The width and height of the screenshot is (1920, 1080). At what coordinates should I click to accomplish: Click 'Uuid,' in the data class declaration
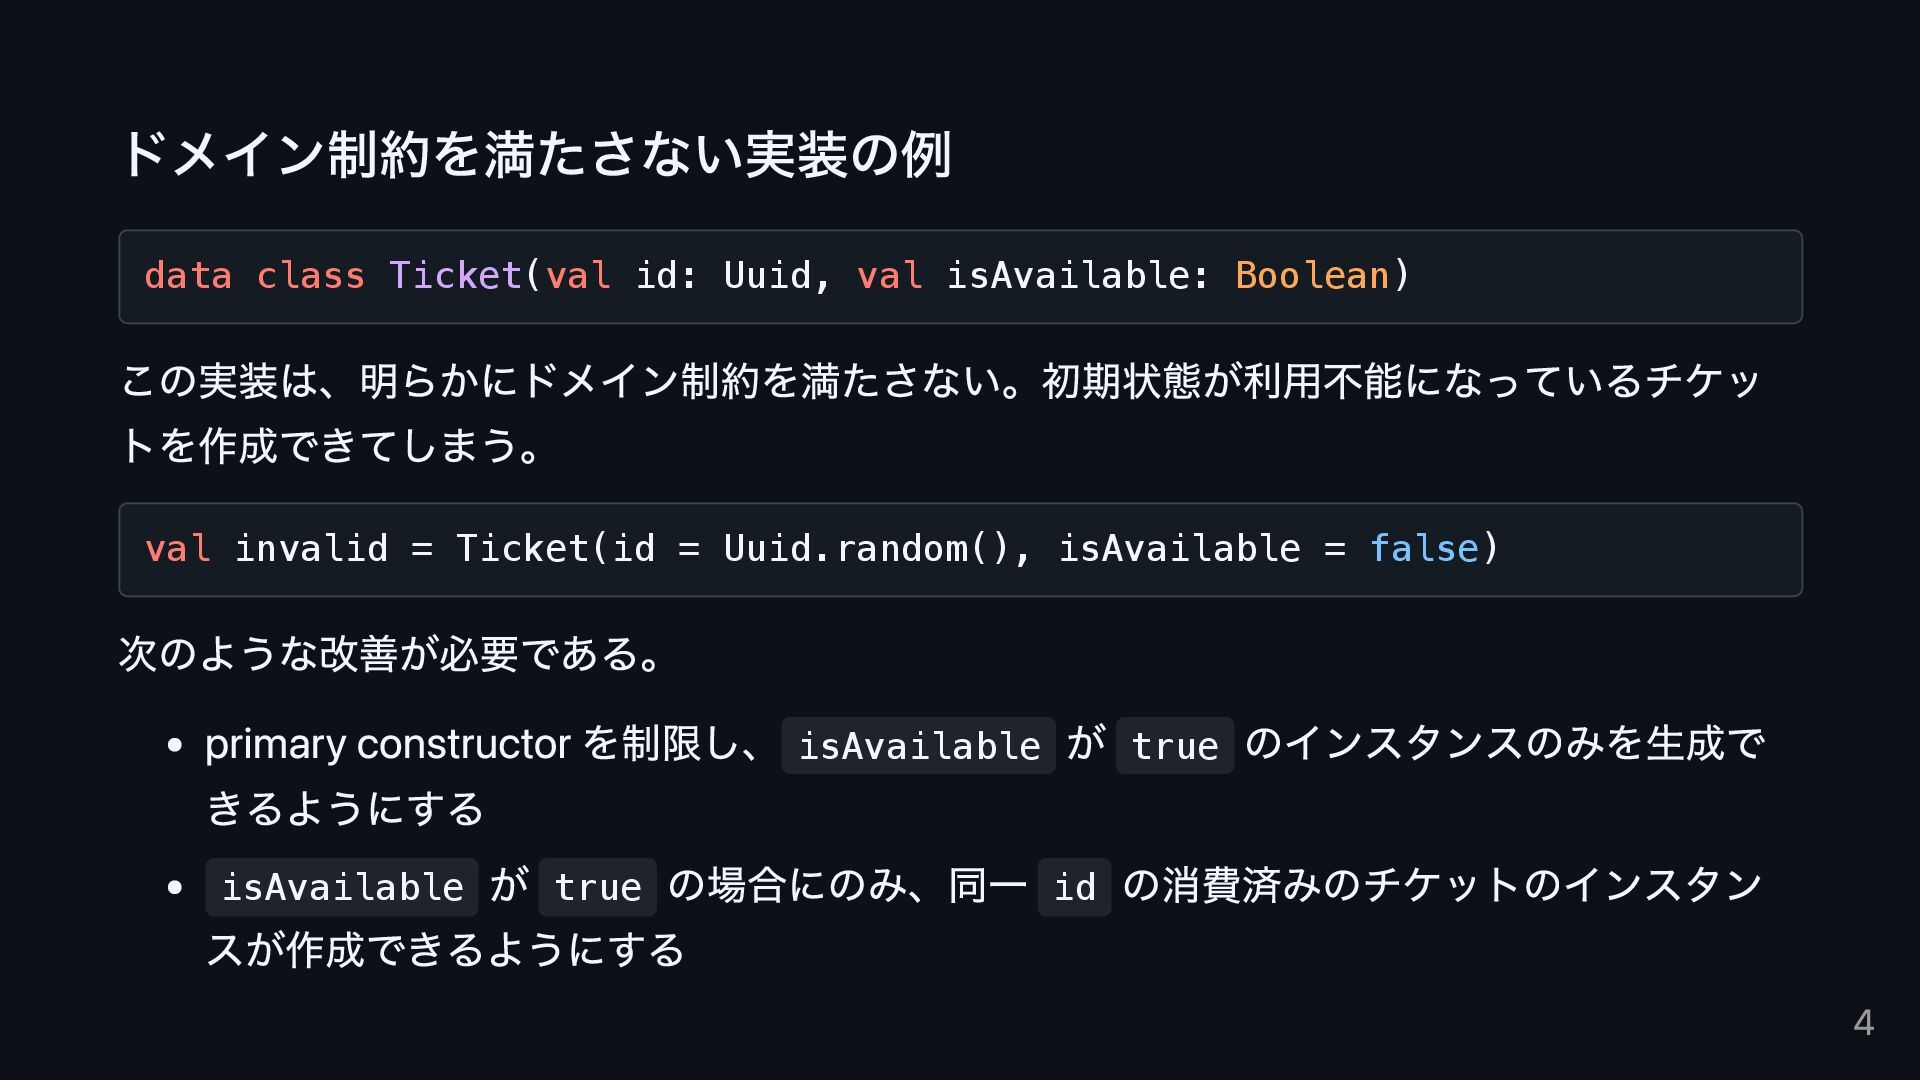(778, 275)
